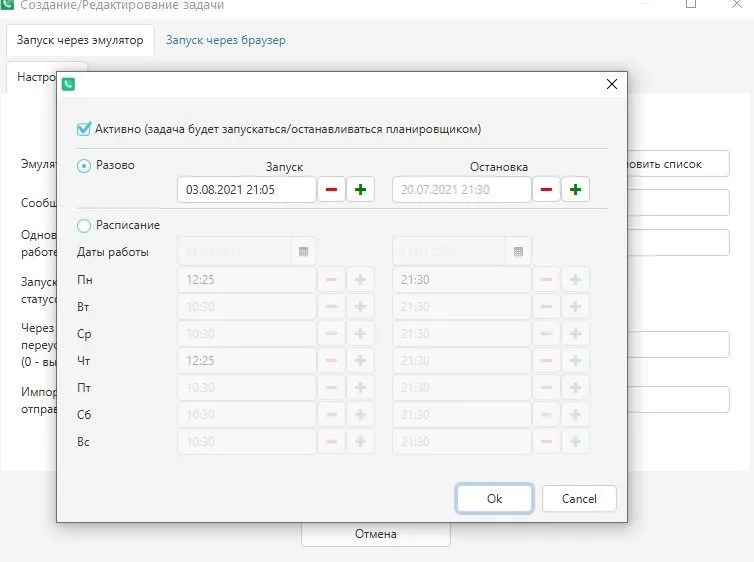Image resolution: width=754 pixels, height=562 pixels.
Task: Minus button for Сб start time
Action: pos(331,414)
